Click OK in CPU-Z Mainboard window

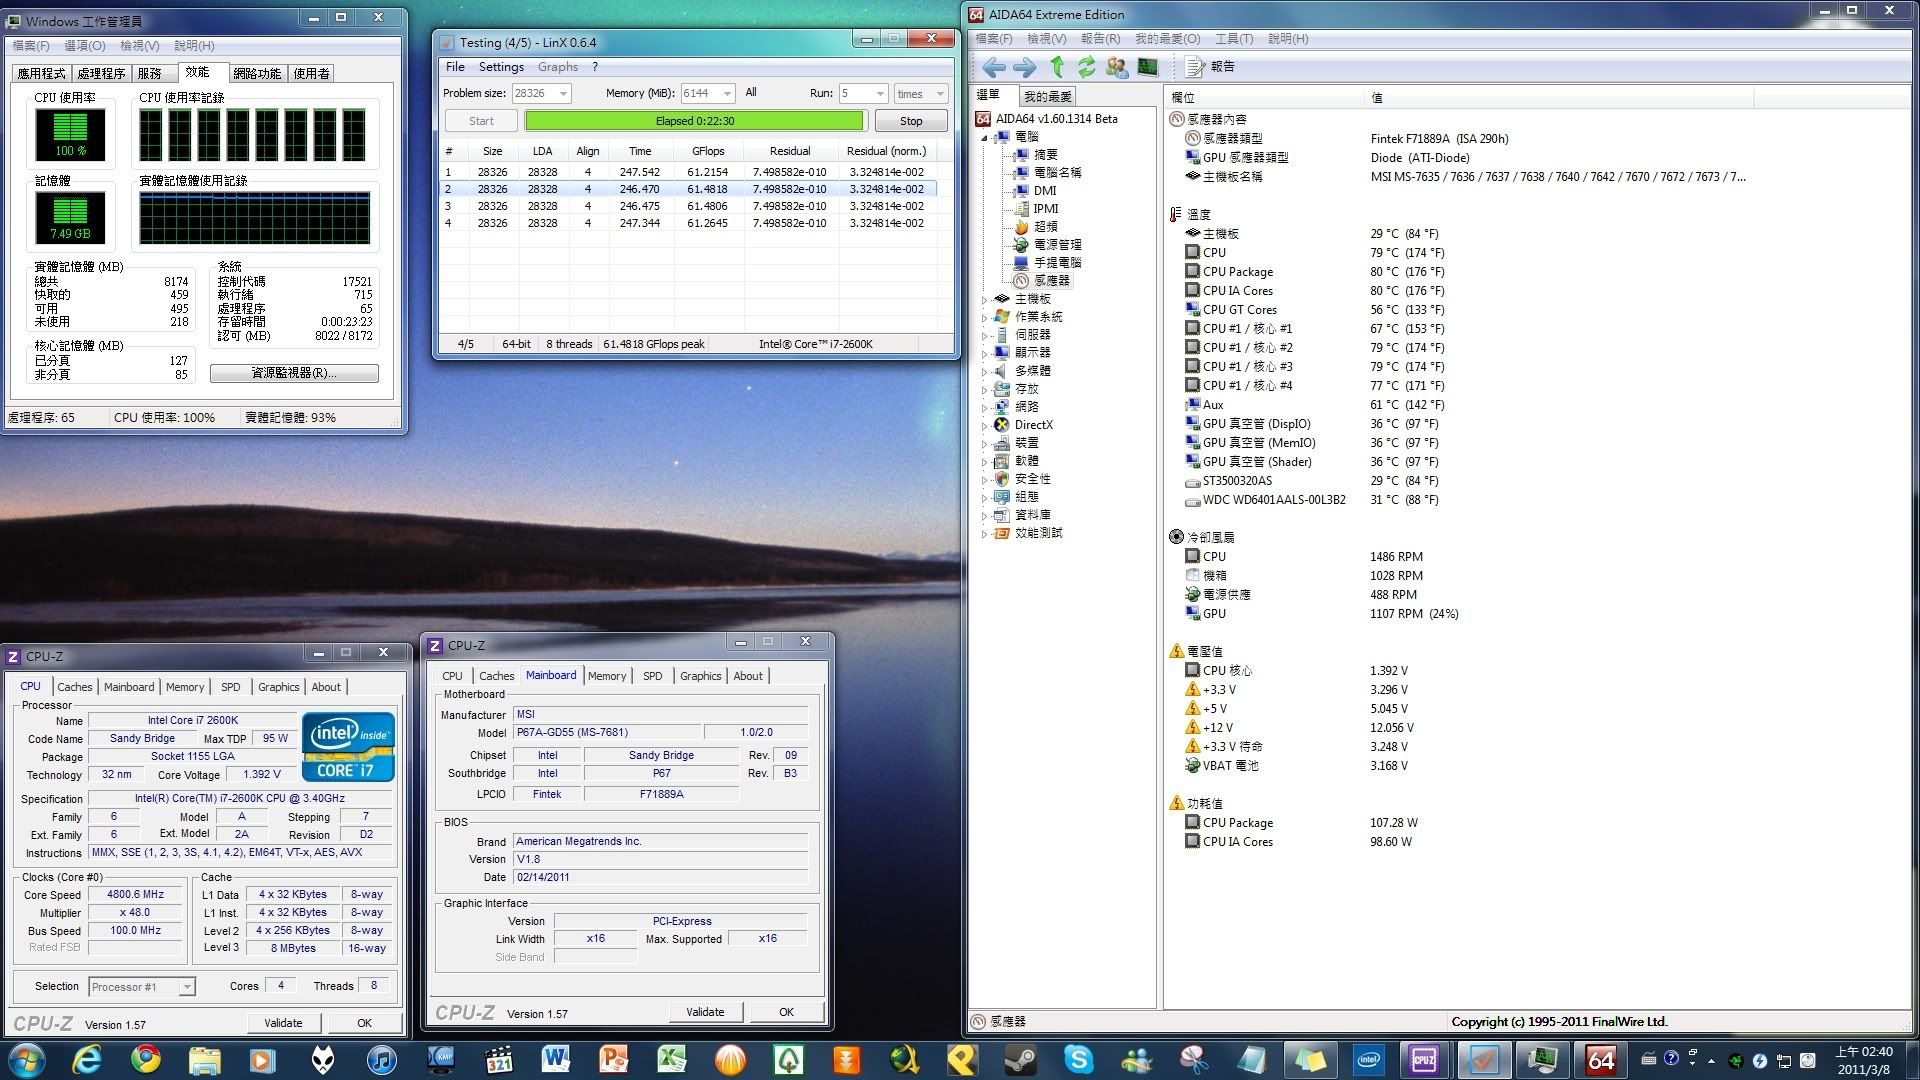[x=787, y=1012]
